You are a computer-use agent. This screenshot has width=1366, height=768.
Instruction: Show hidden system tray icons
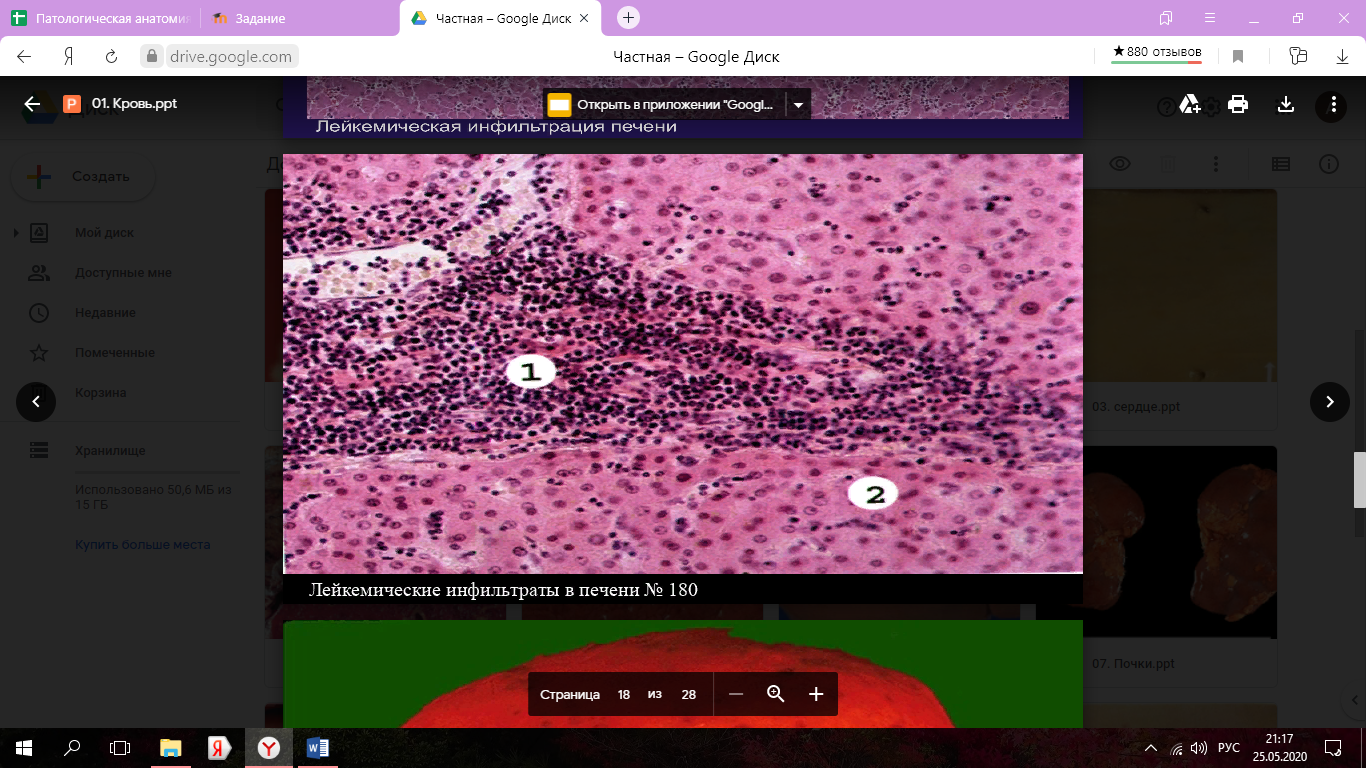(1152, 748)
